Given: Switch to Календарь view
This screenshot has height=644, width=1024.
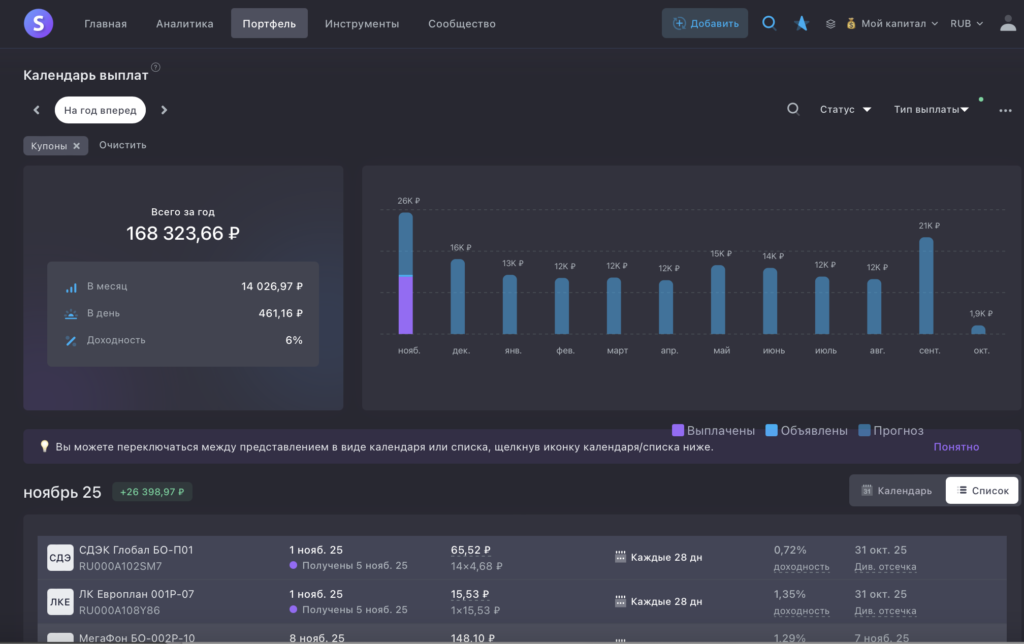Looking at the screenshot, I should click(x=897, y=491).
